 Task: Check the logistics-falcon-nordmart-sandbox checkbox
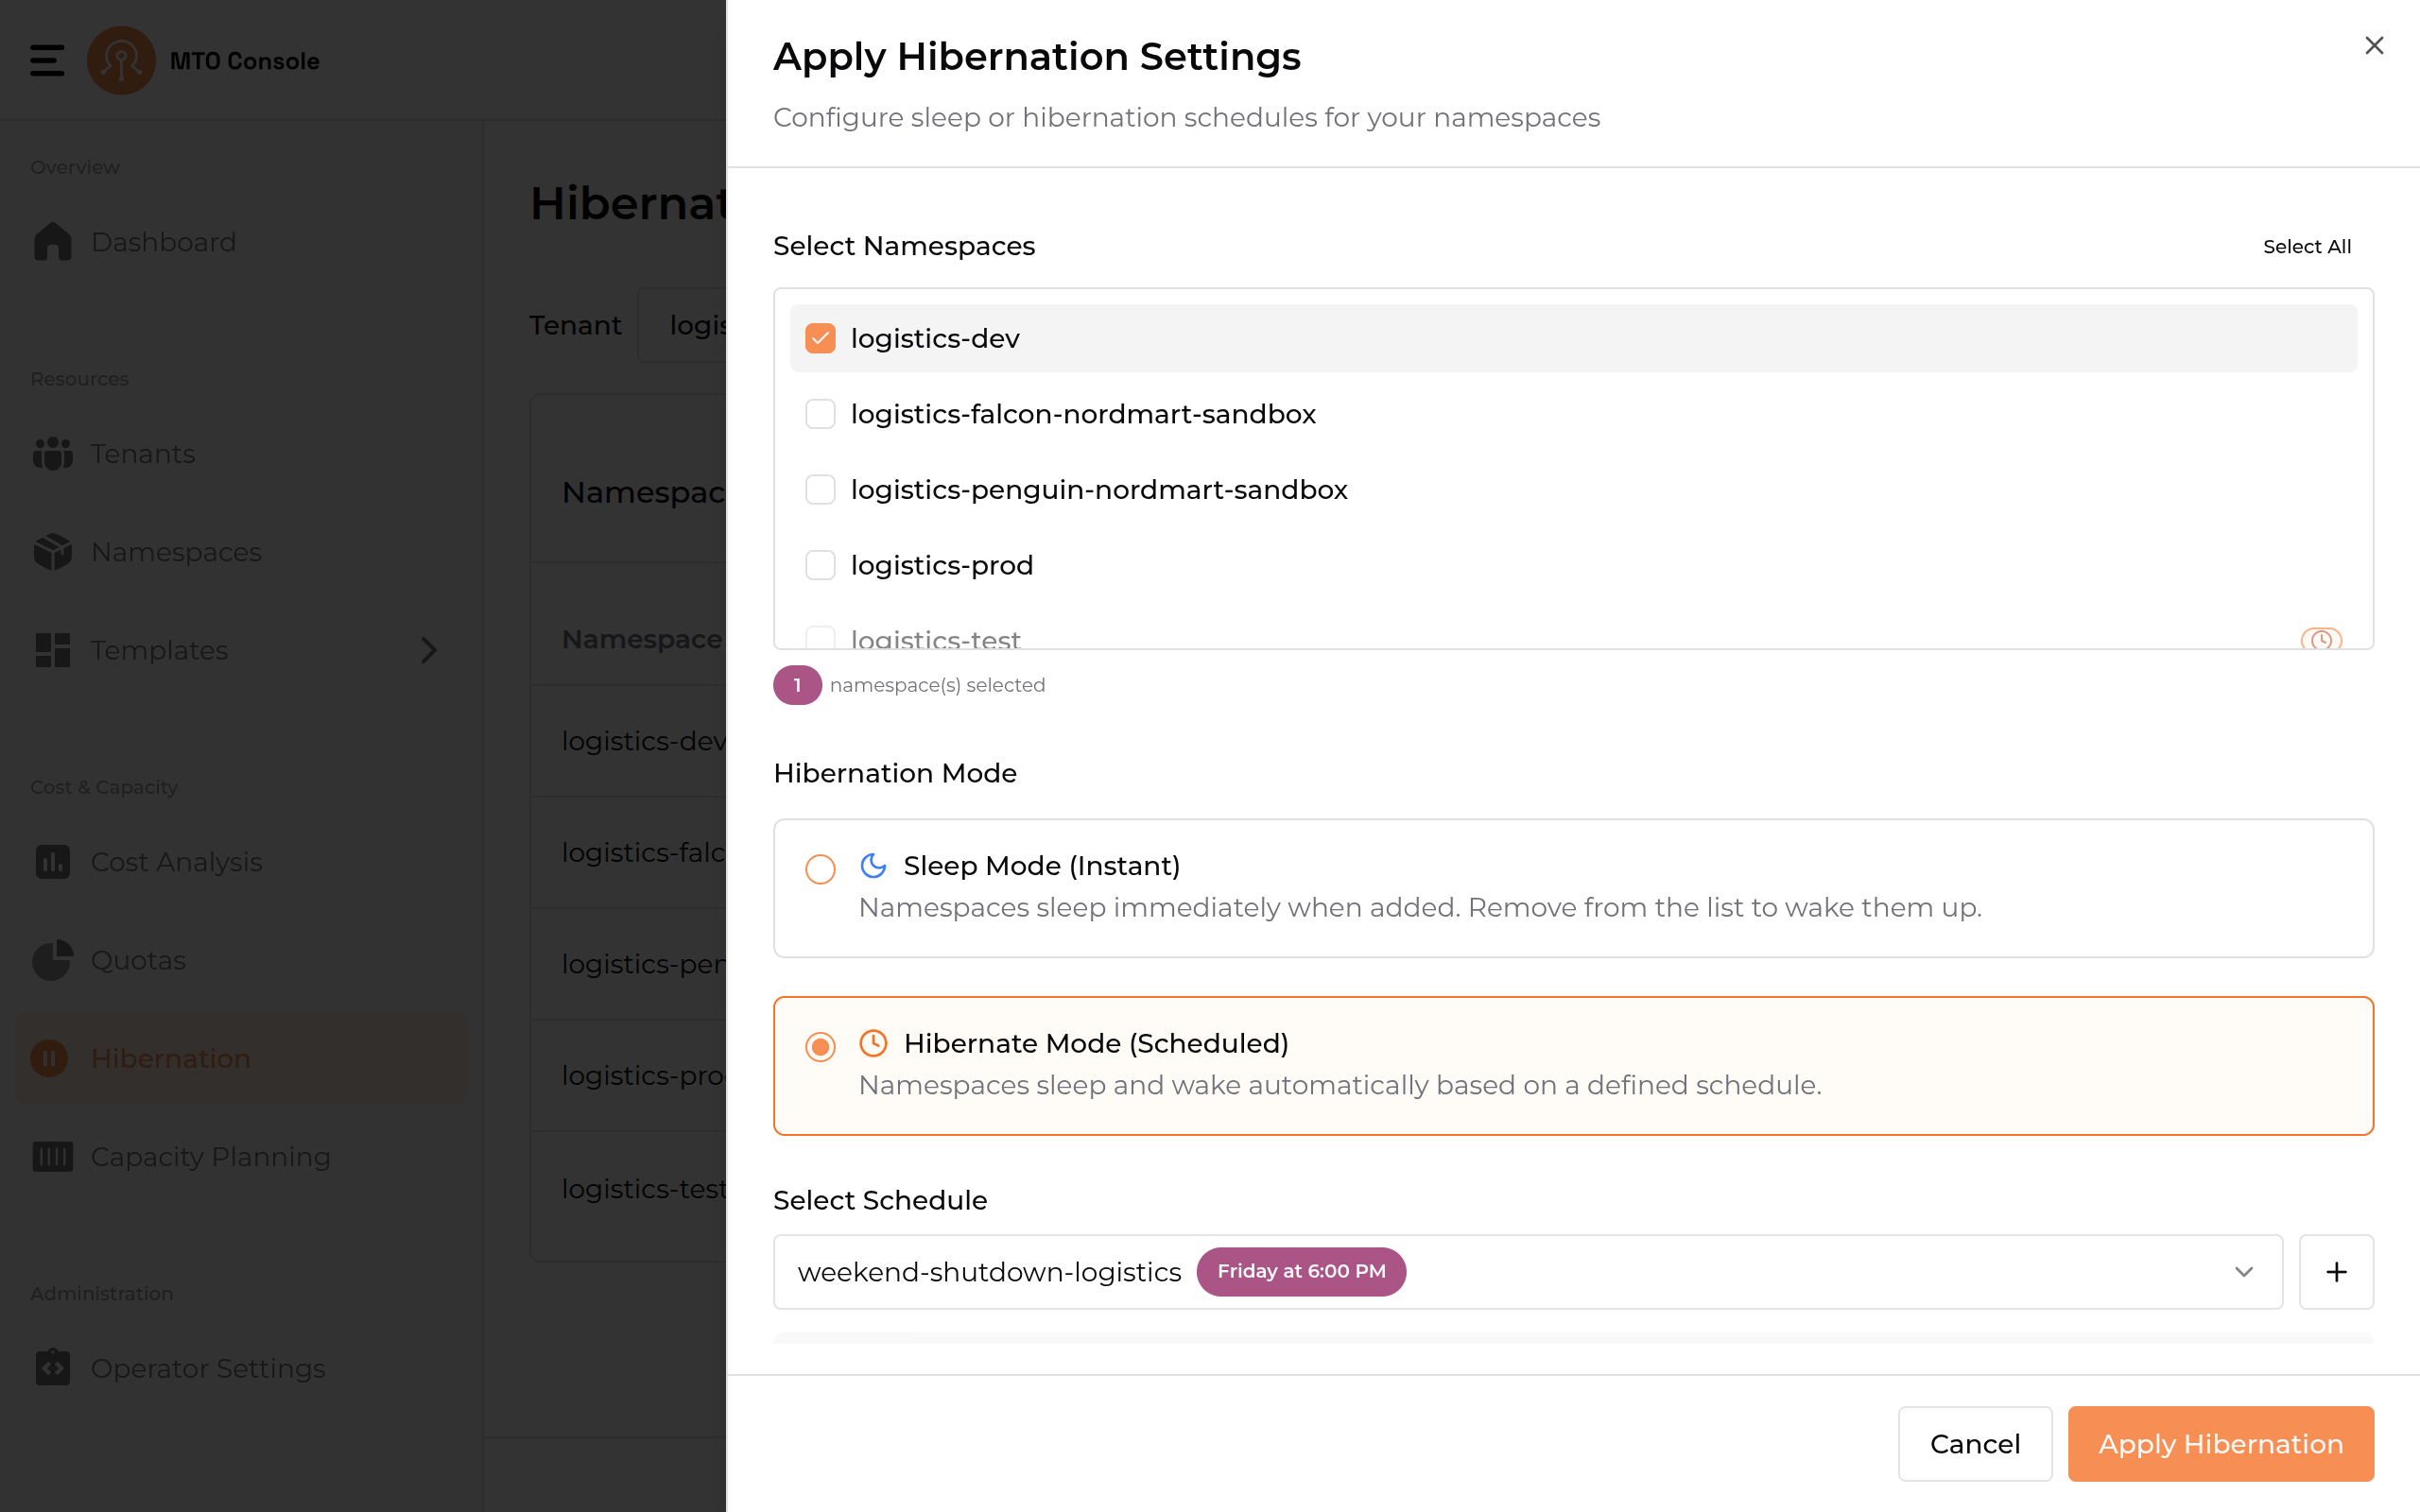[820, 414]
